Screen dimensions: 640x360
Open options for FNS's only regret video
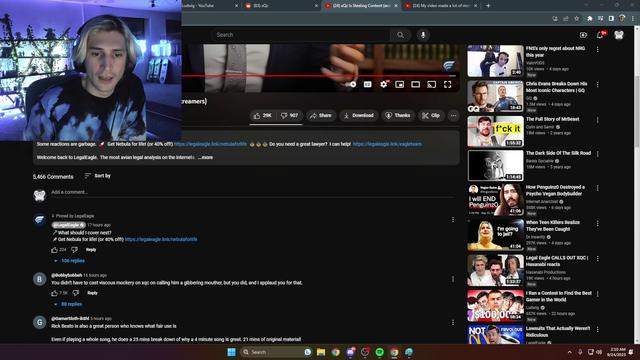point(598,49)
